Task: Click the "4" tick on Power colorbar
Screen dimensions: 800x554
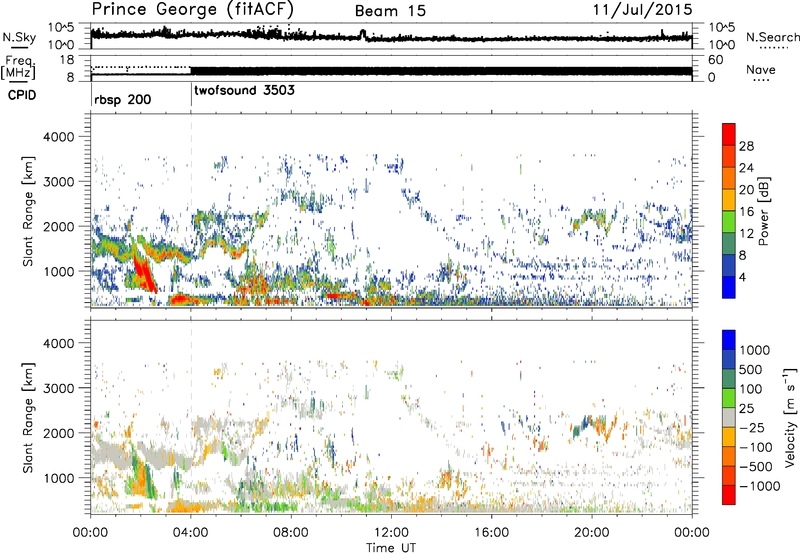Action: click(742, 277)
